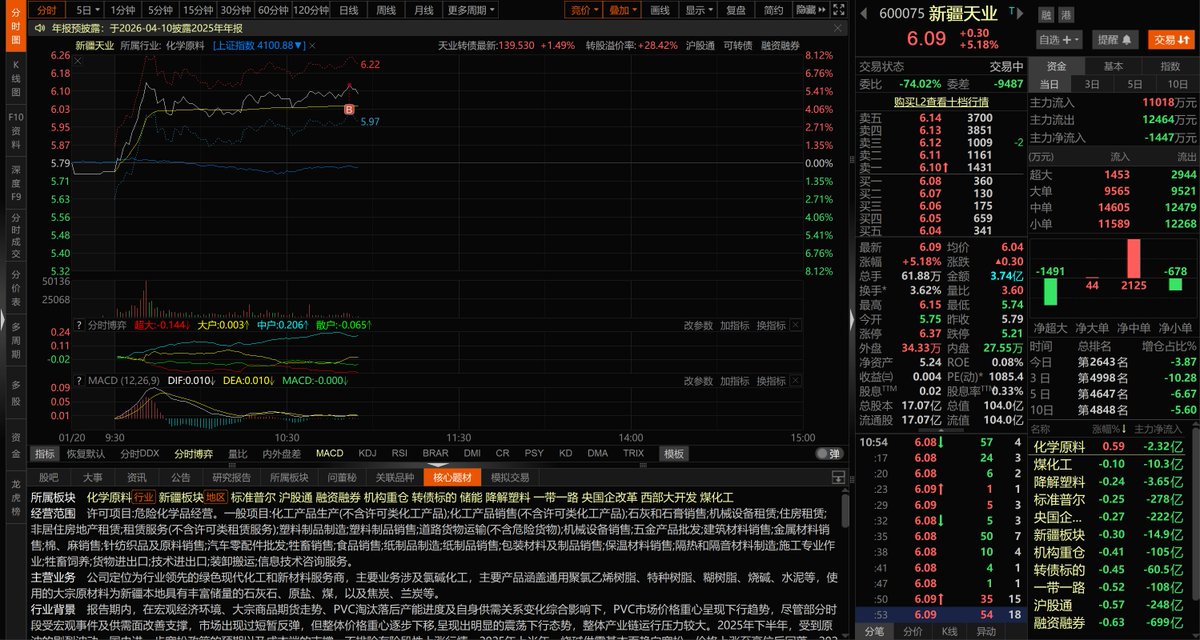Open 换指标 for the MACD indicator
The height and width of the screenshot is (640, 1200).
click(771, 381)
